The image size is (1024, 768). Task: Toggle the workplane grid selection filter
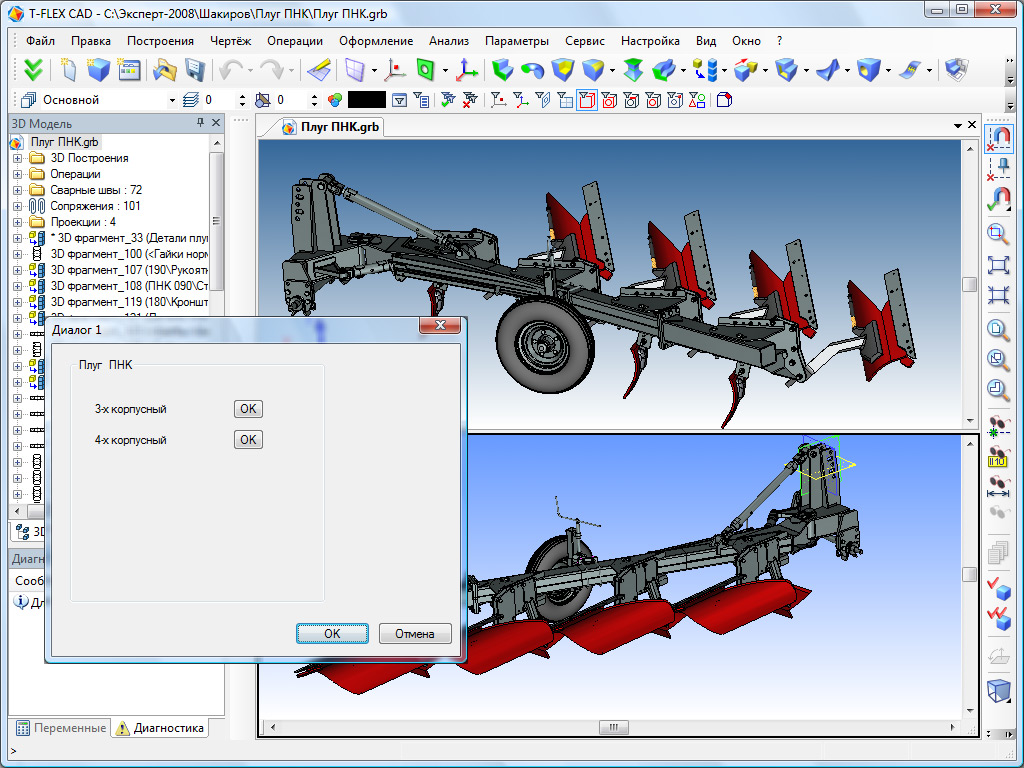tap(565, 100)
